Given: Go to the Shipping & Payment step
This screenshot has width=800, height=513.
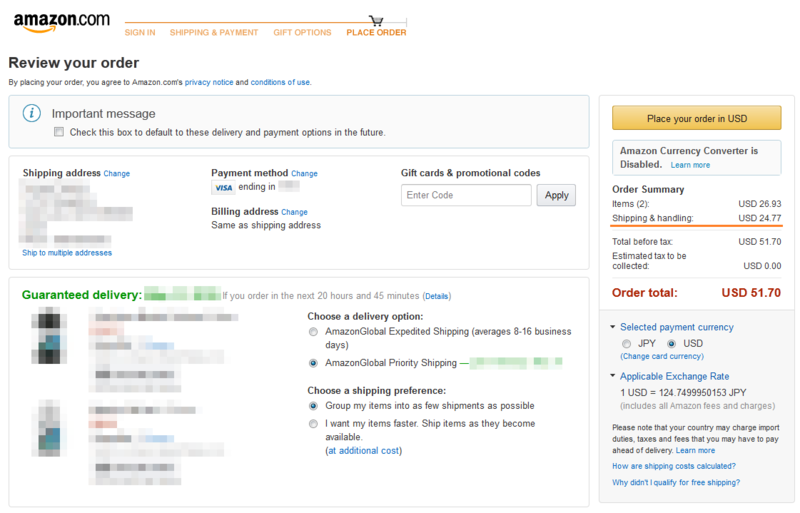Looking at the screenshot, I should tap(214, 32).
